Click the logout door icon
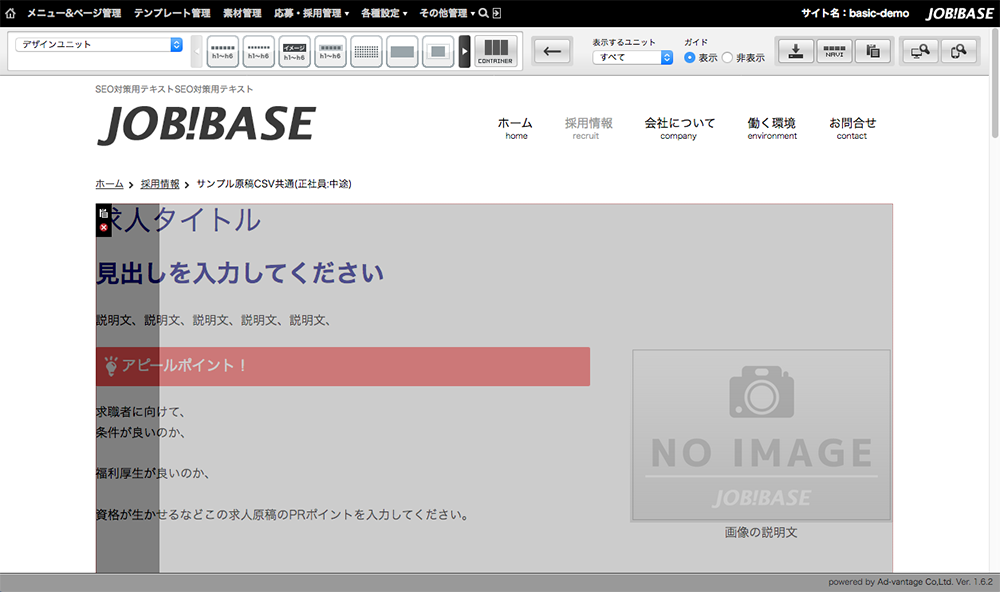The width and height of the screenshot is (1000, 592). tap(497, 13)
